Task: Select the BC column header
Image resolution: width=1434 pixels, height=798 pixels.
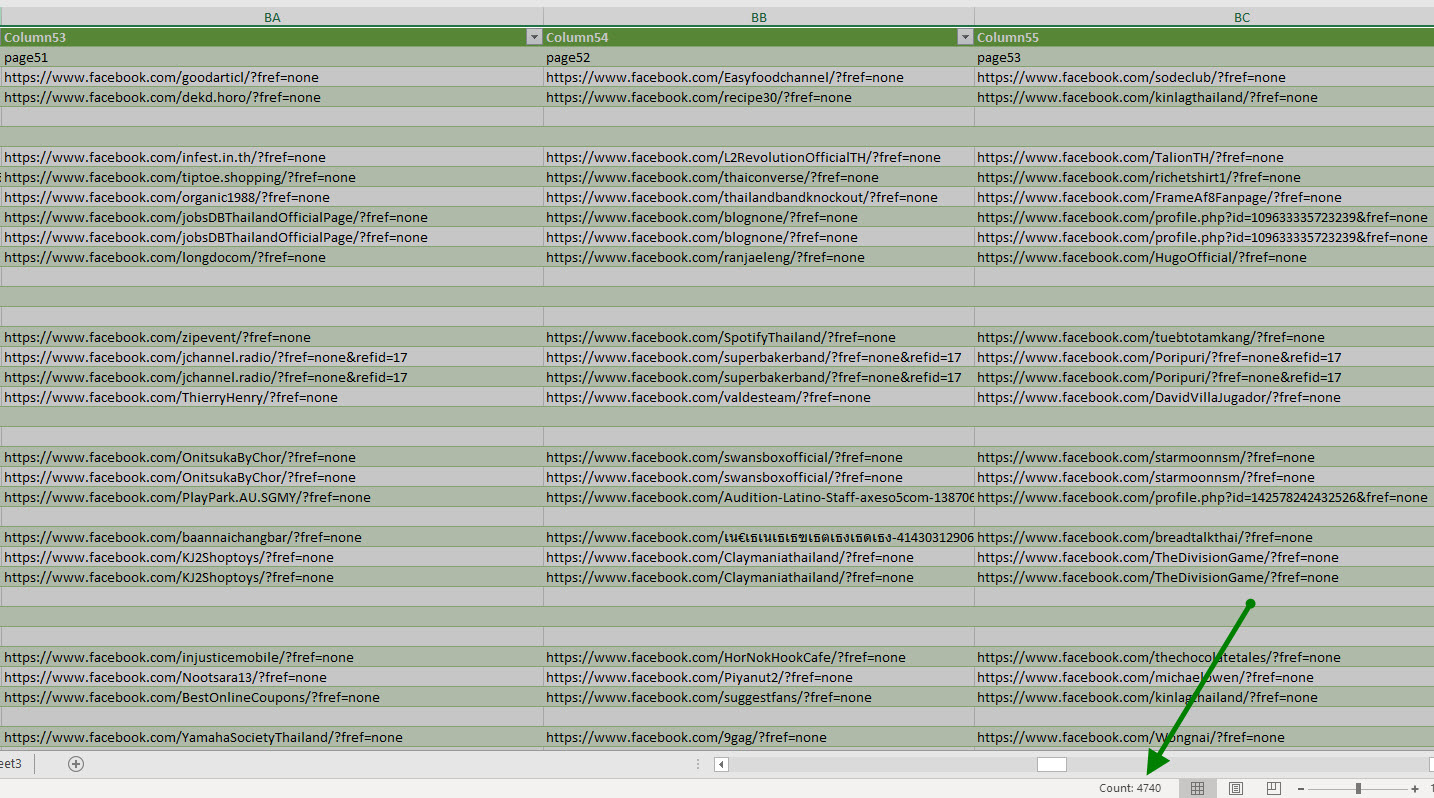Action: (x=1204, y=17)
